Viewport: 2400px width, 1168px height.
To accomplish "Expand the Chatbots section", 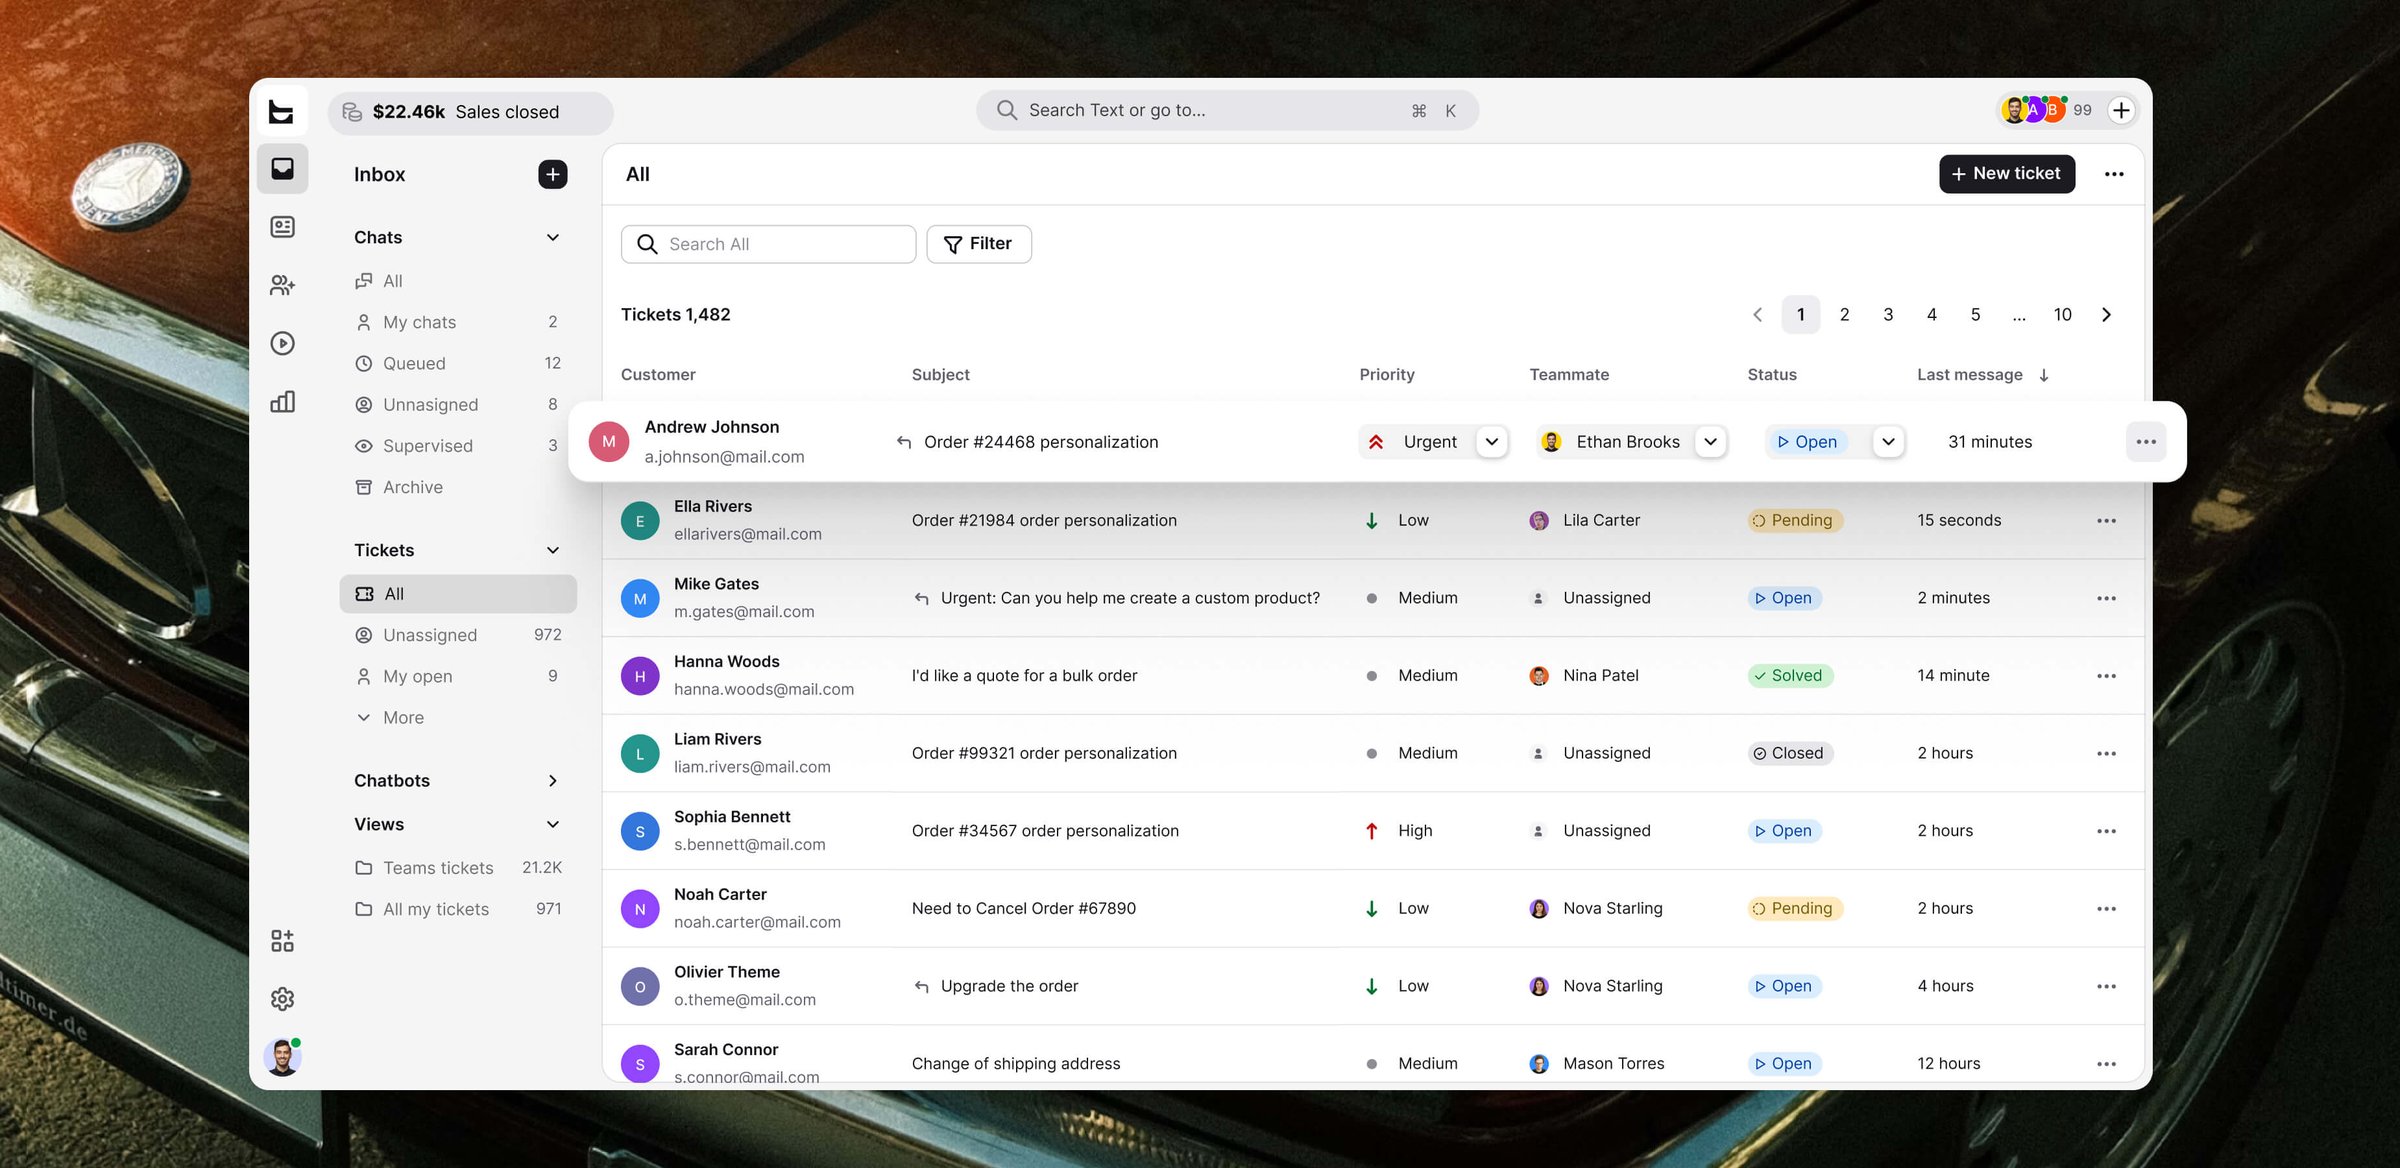I will point(553,781).
